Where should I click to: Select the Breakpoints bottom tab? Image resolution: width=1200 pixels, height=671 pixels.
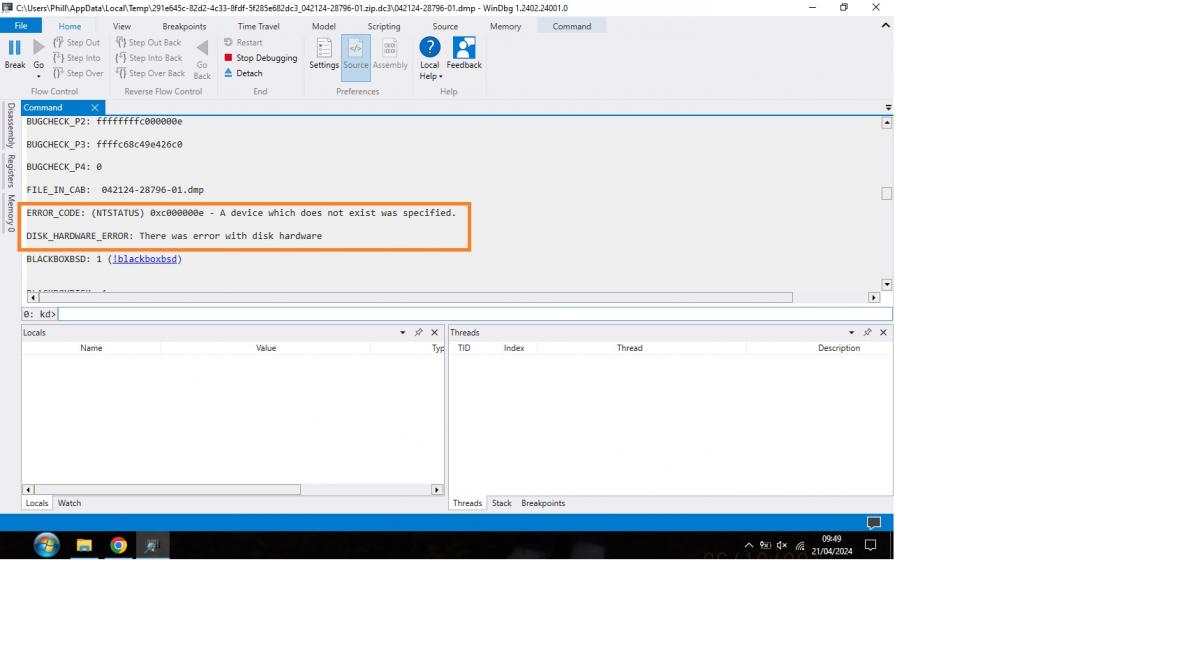coord(543,503)
